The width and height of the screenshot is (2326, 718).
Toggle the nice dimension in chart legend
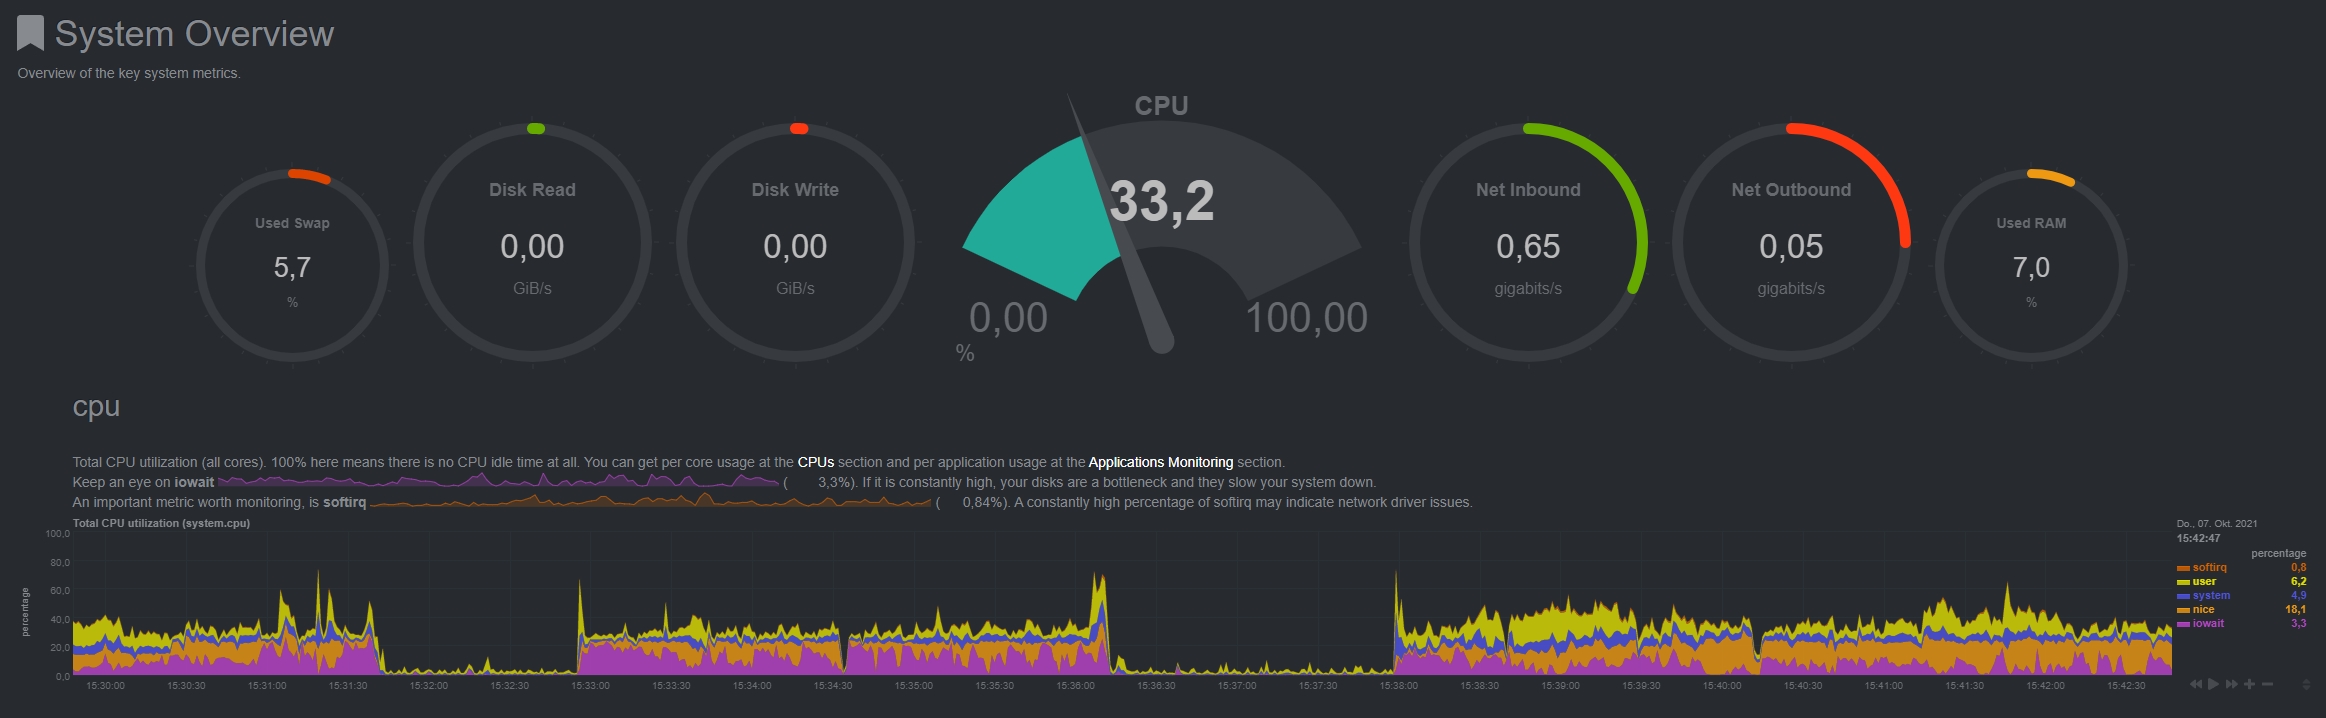click(x=2203, y=609)
